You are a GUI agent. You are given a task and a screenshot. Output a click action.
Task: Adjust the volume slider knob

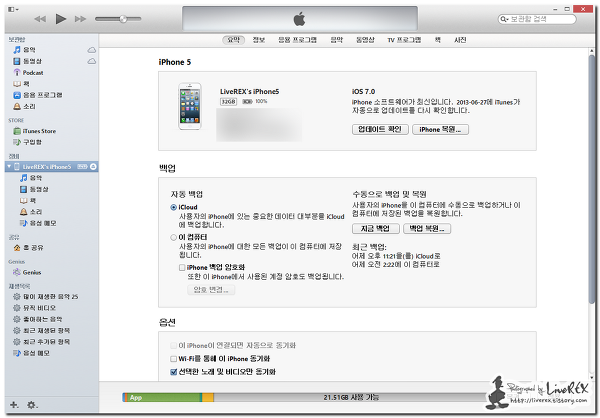point(123,19)
